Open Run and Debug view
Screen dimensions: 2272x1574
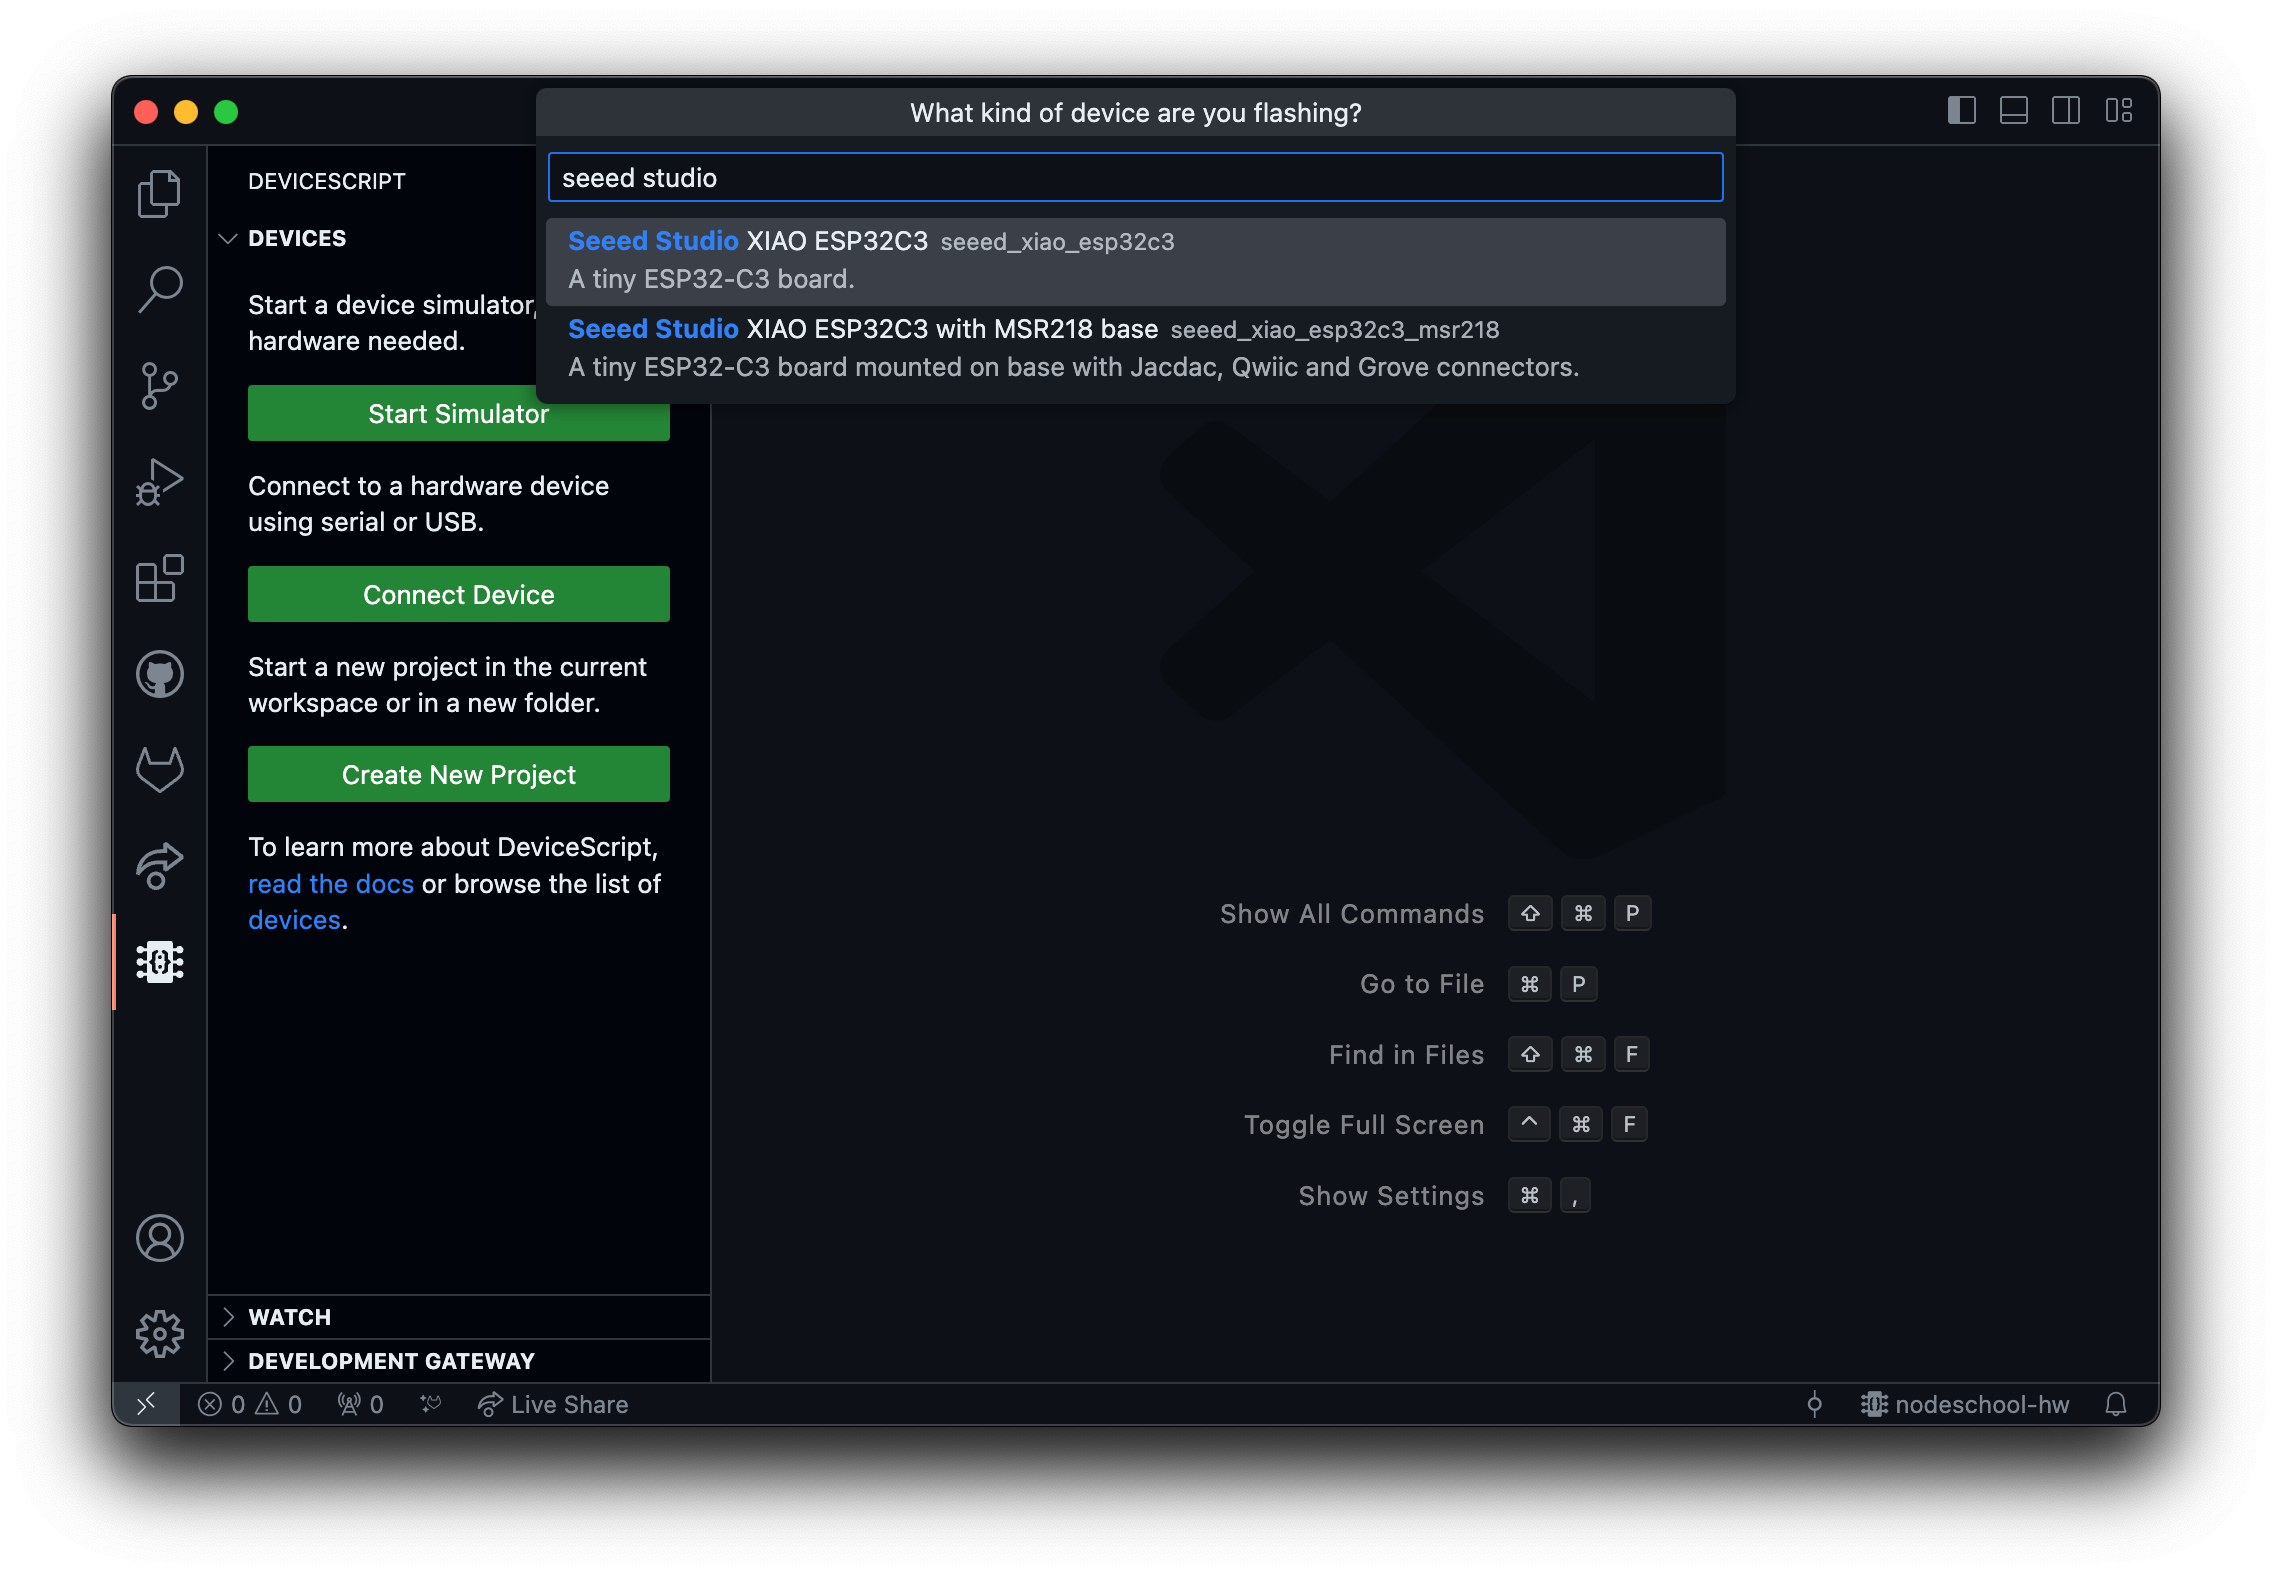coord(159,482)
